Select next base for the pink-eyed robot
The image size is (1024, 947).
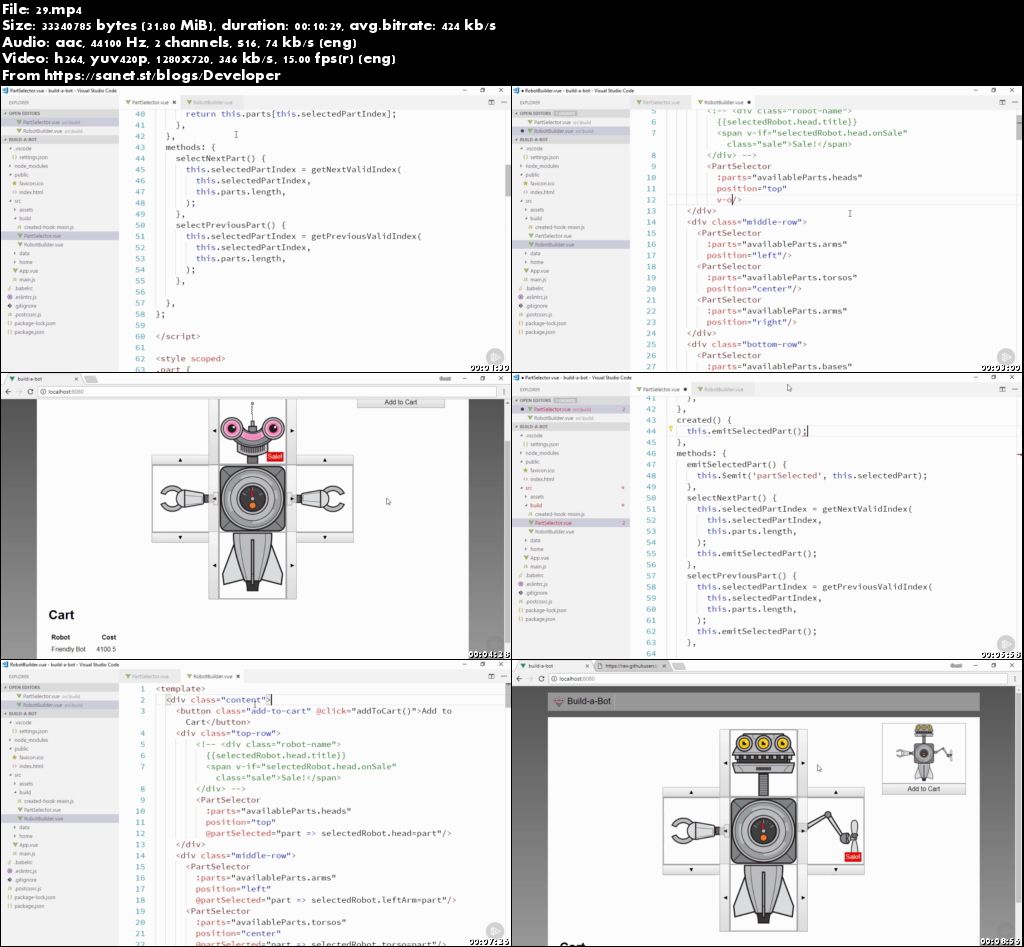(x=291, y=566)
